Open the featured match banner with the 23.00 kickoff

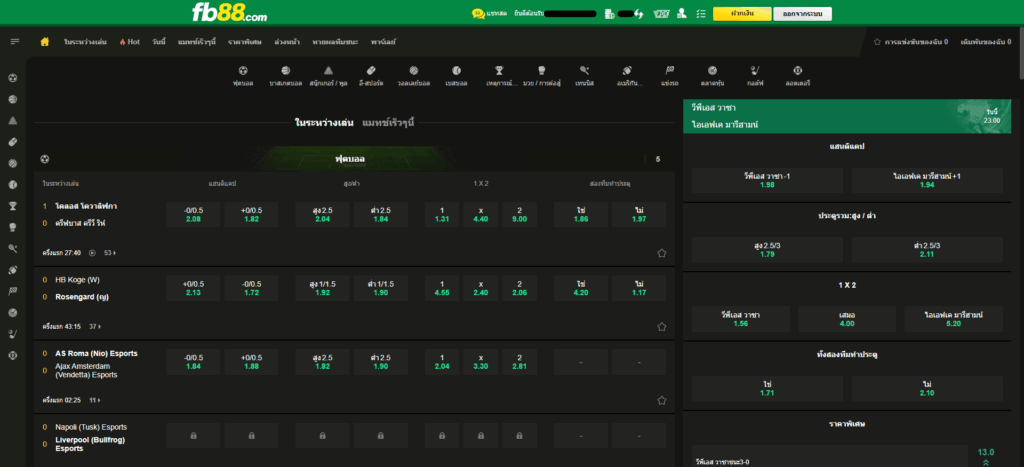coord(847,116)
